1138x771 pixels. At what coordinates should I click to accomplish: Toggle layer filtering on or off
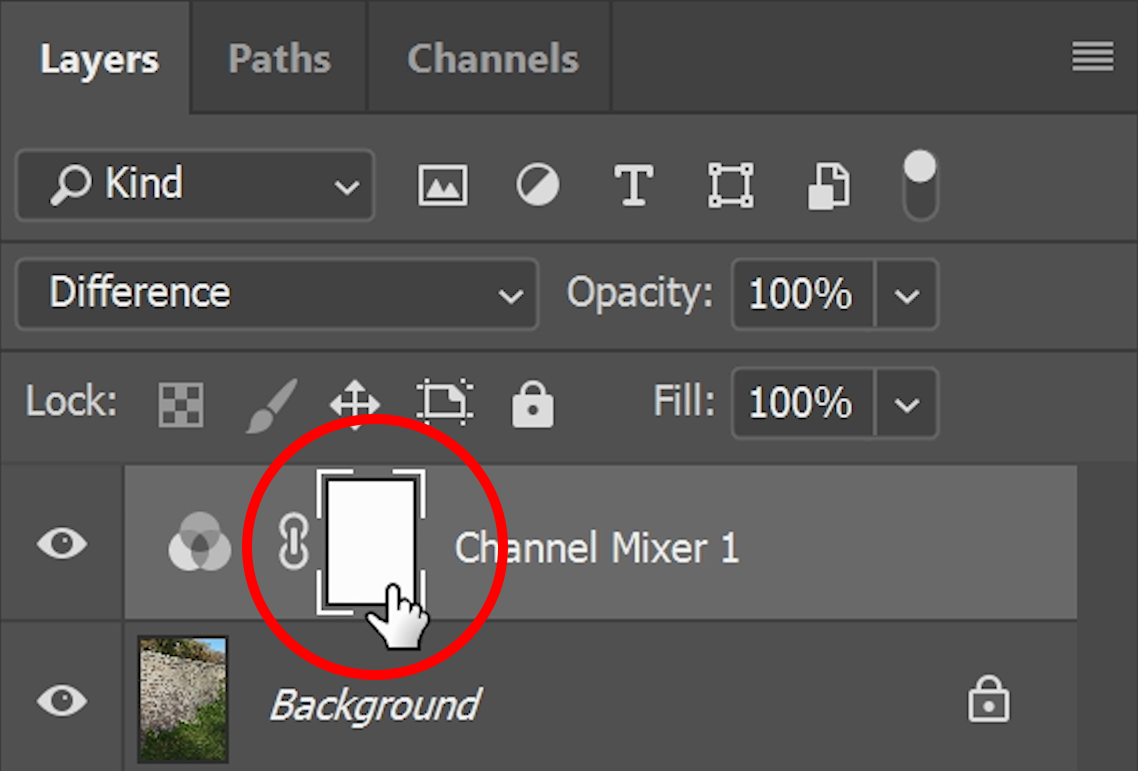pos(920,185)
